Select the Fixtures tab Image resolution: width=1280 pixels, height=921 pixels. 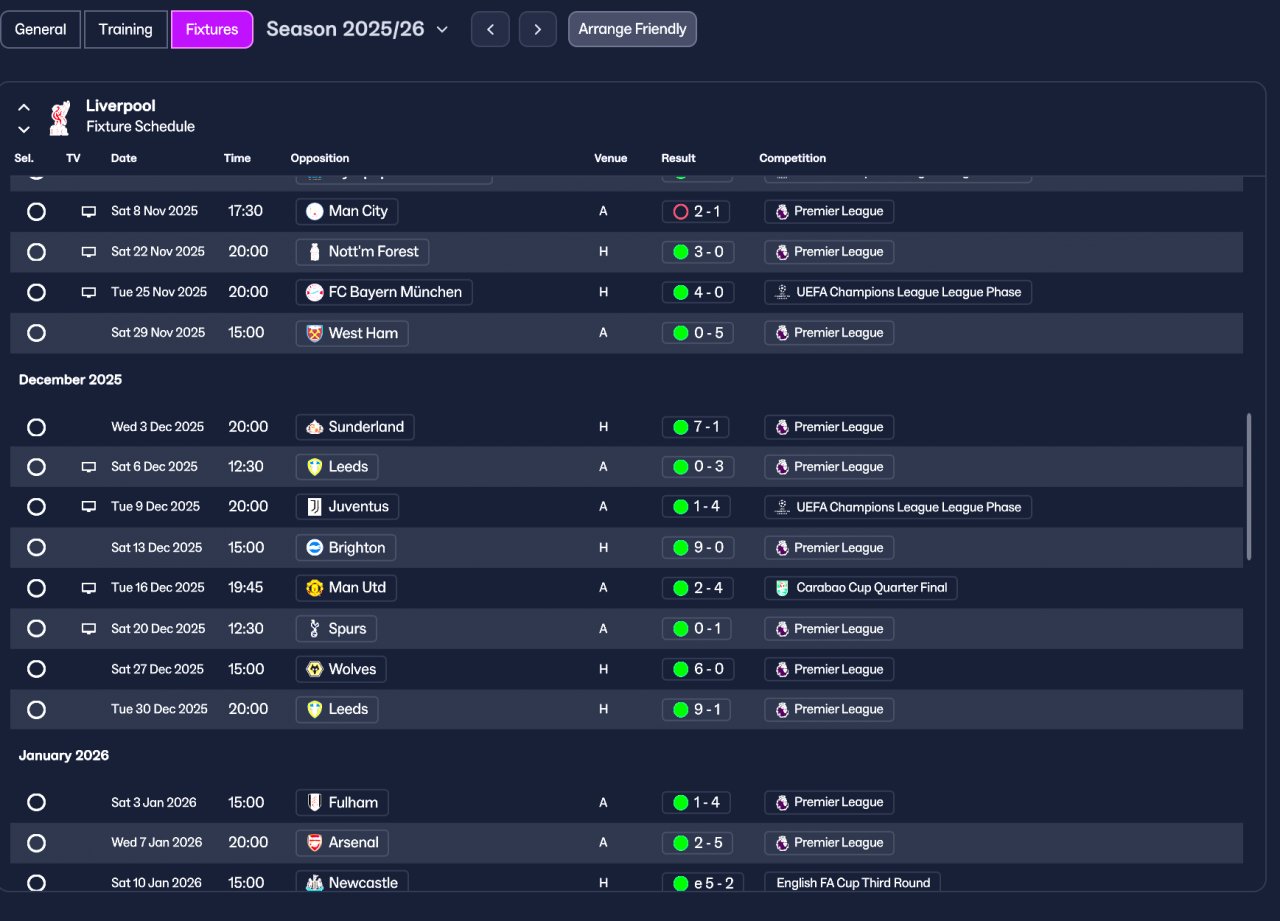pos(212,29)
